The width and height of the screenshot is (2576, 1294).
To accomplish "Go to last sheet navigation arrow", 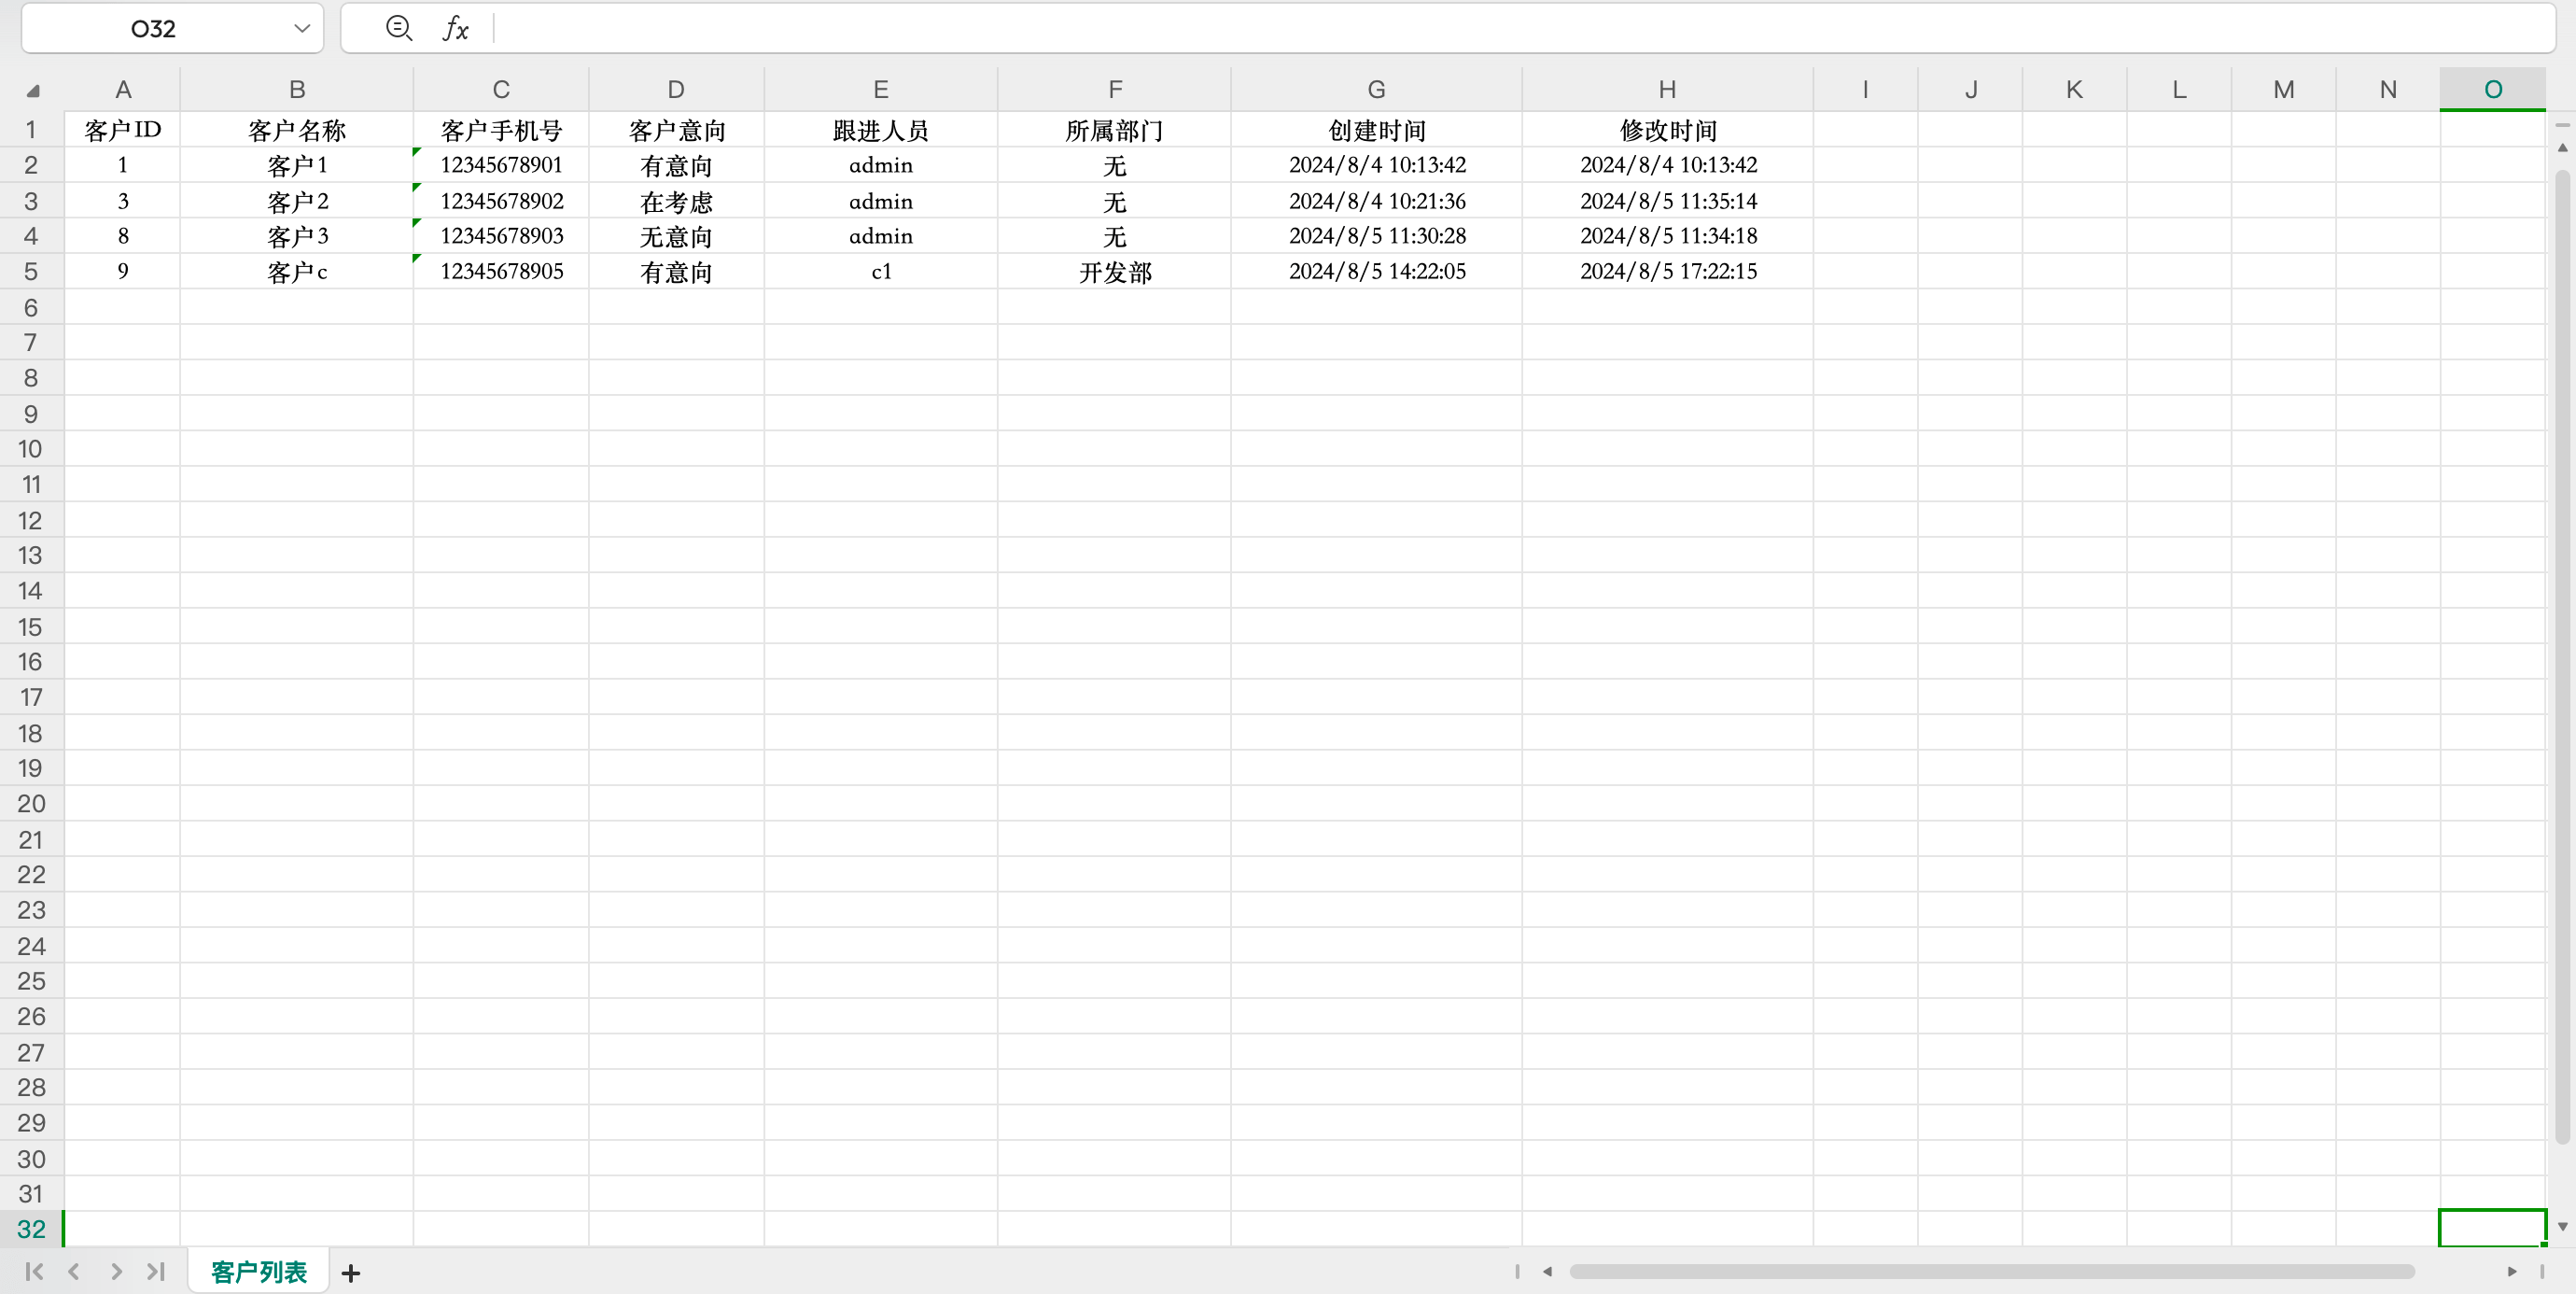I will coord(156,1271).
